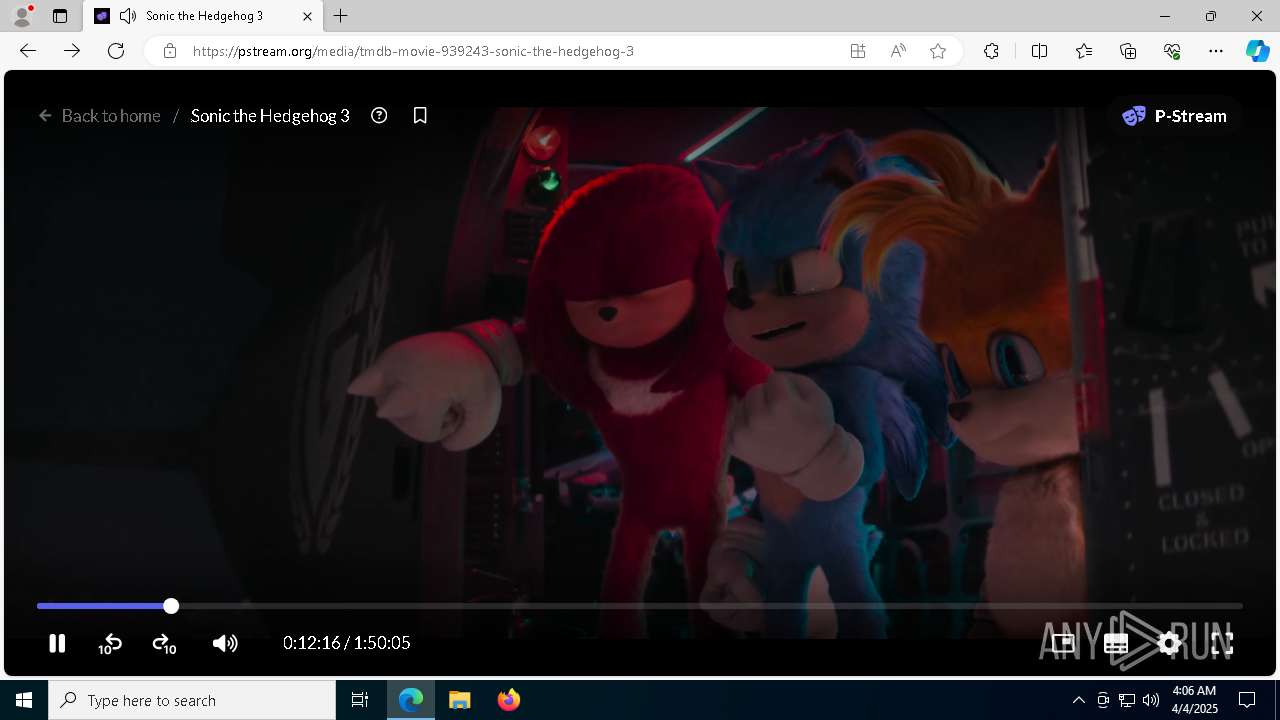The image size is (1280, 720).
Task: Go forward in browser history
Action: [72, 51]
